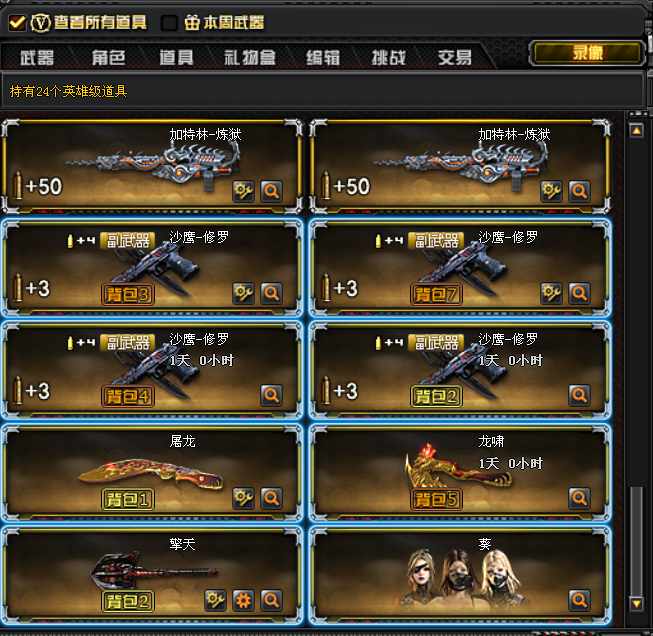Switch to 武器 tab

37,57
